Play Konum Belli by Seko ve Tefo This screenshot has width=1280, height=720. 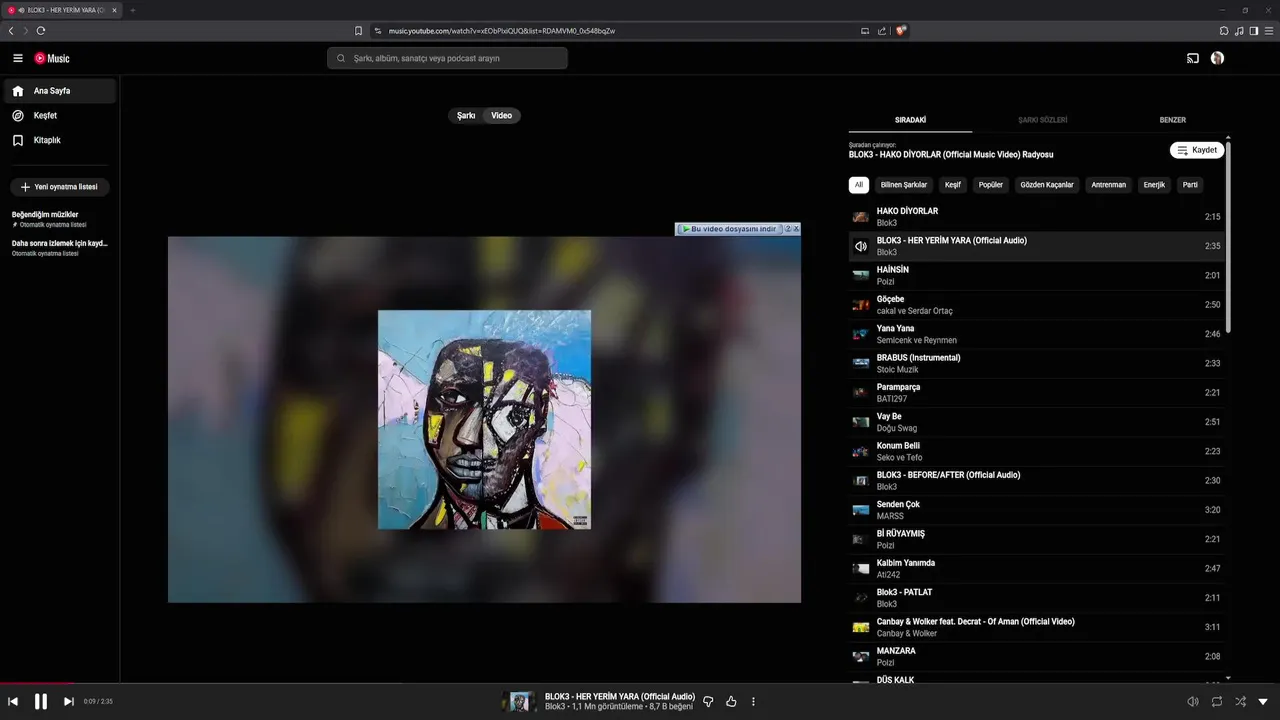[1036, 452]
